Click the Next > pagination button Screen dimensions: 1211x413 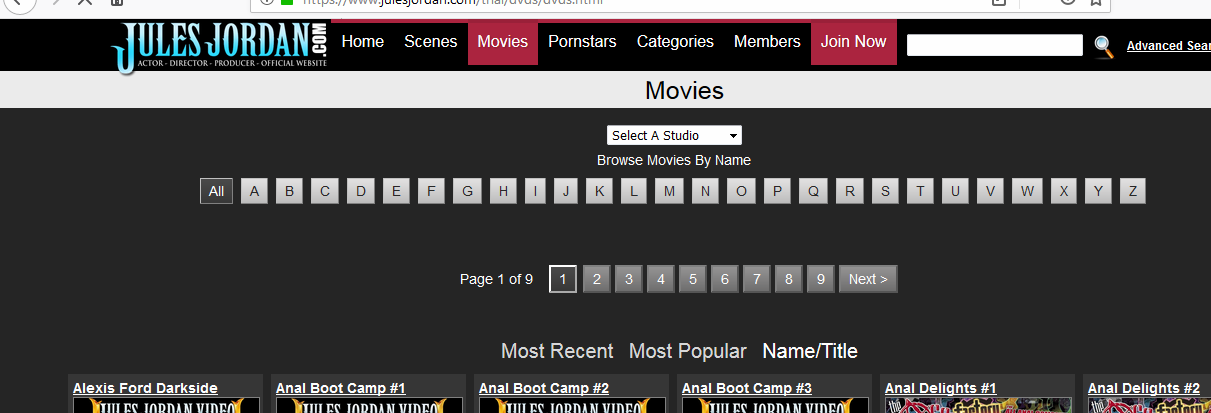click(x=867, y=280)
